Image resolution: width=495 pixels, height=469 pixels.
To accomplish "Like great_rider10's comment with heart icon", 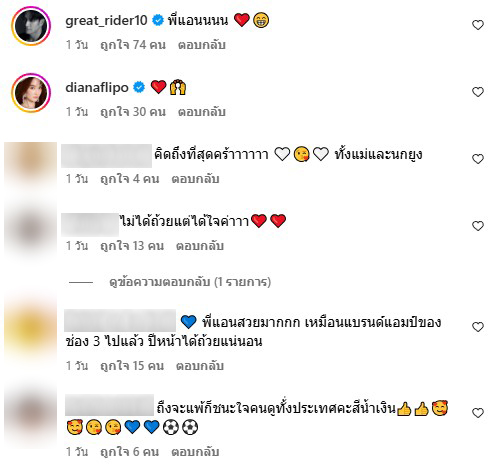I will click(478, 25).
